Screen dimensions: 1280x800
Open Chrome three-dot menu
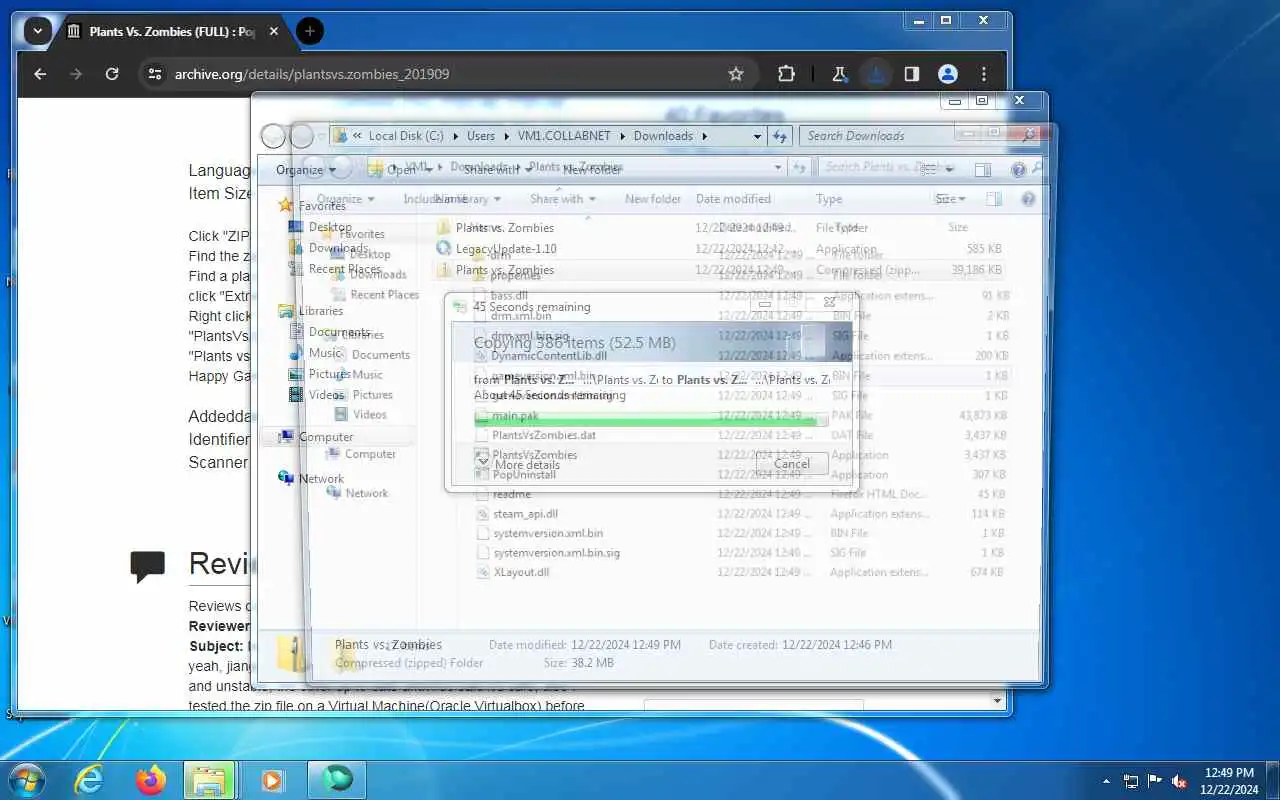984,74
